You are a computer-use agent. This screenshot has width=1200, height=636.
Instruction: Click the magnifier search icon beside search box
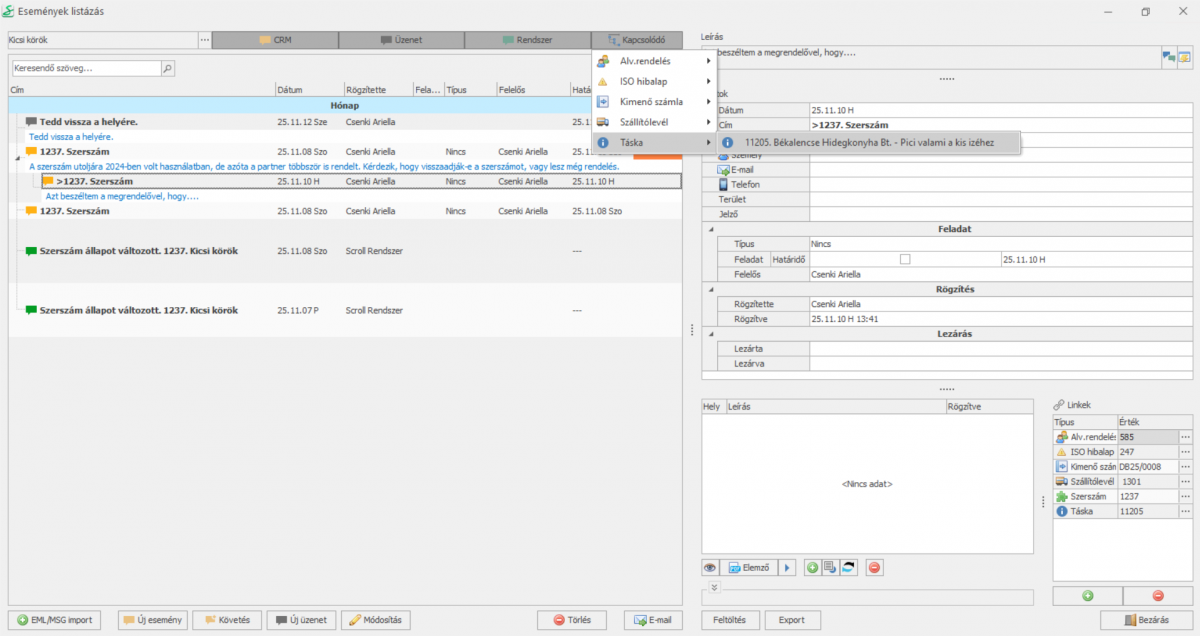[x=167, y=69]
